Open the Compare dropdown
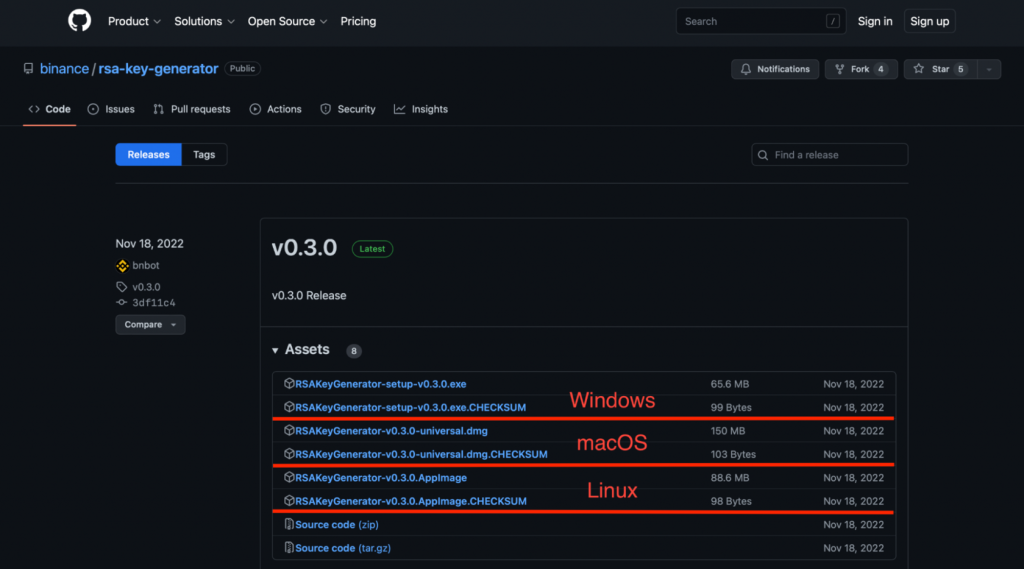This screenshot has height=569, width=1024. [150, 325]
